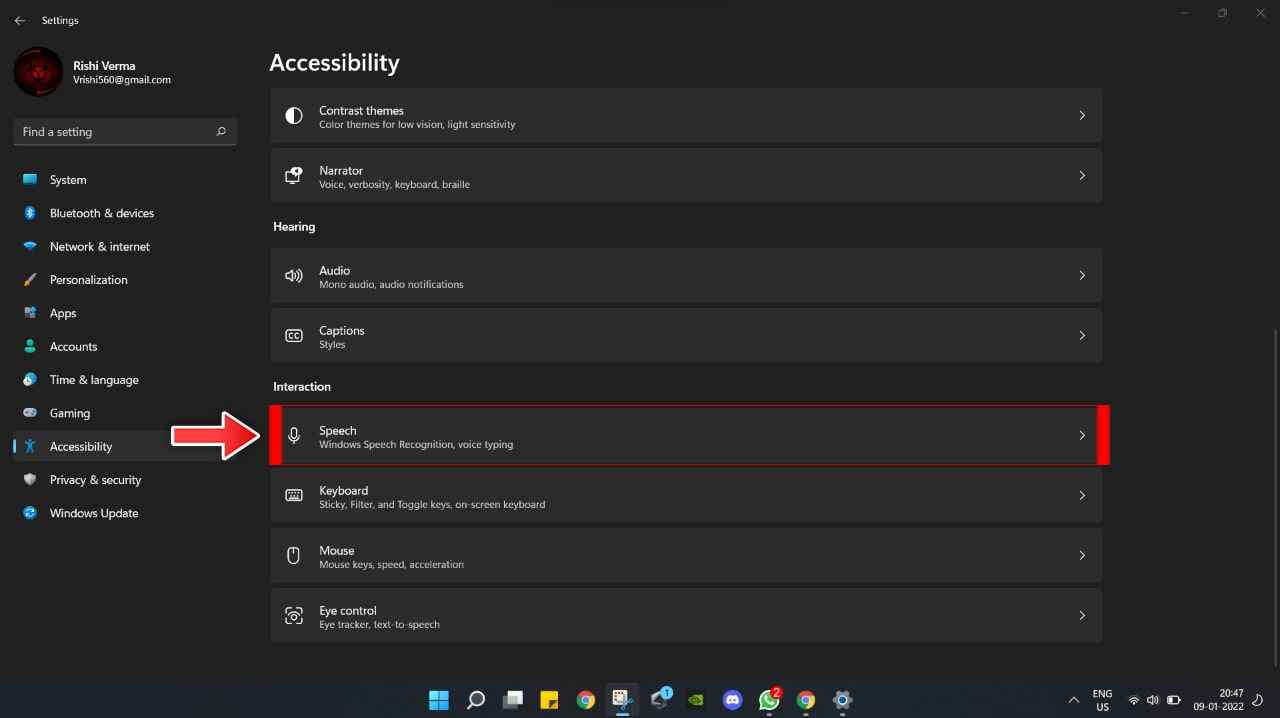The image size is (1280, 718).
Task: Click the Hearing section heading
Action: pyautogui.click(x=294, y=227)
